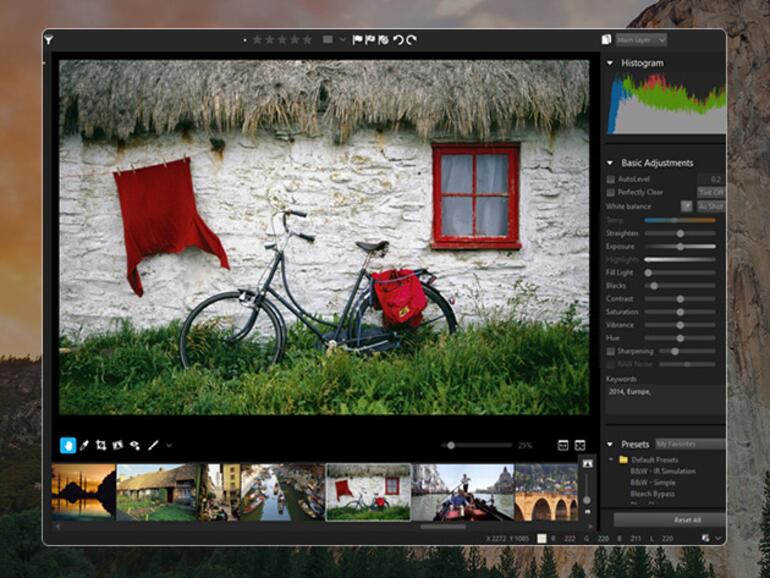Select the red-eye keys tool

pos(135,445)
